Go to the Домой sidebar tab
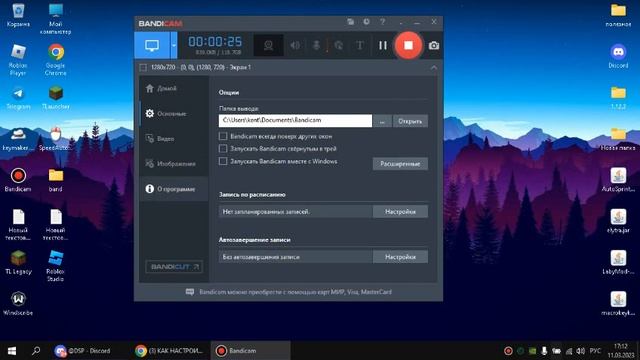 [x=173, y=88]
